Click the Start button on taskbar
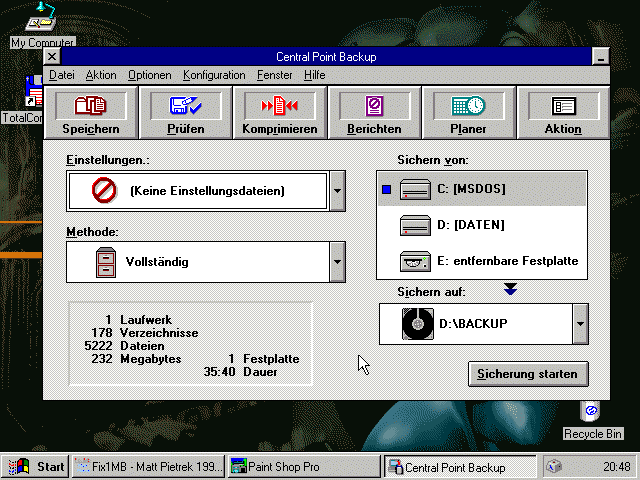640x480 pixels. [36, 467]
